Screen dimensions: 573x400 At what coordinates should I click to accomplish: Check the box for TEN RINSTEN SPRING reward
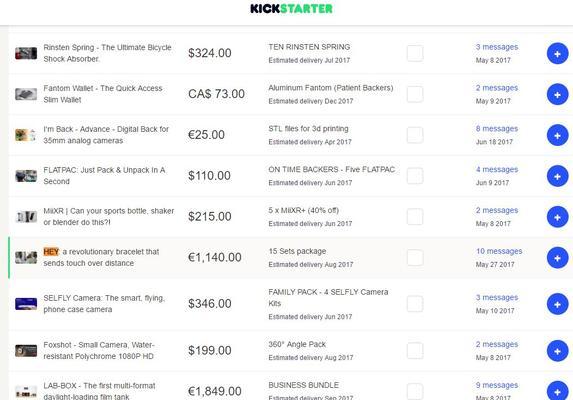(x=415, y=53)
